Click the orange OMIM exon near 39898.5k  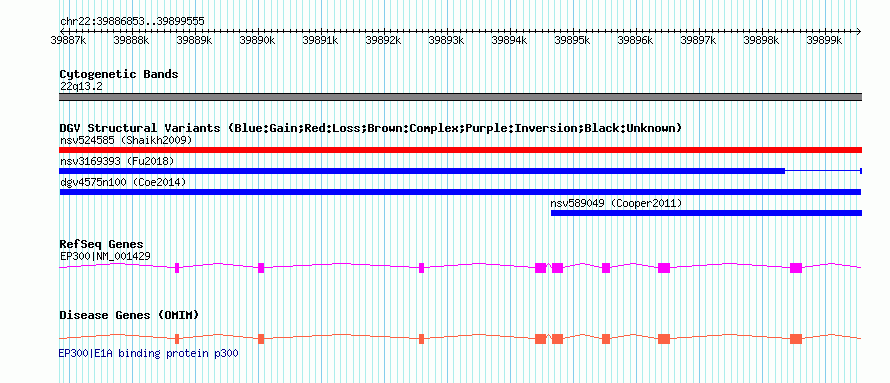(x=796, y=339)
